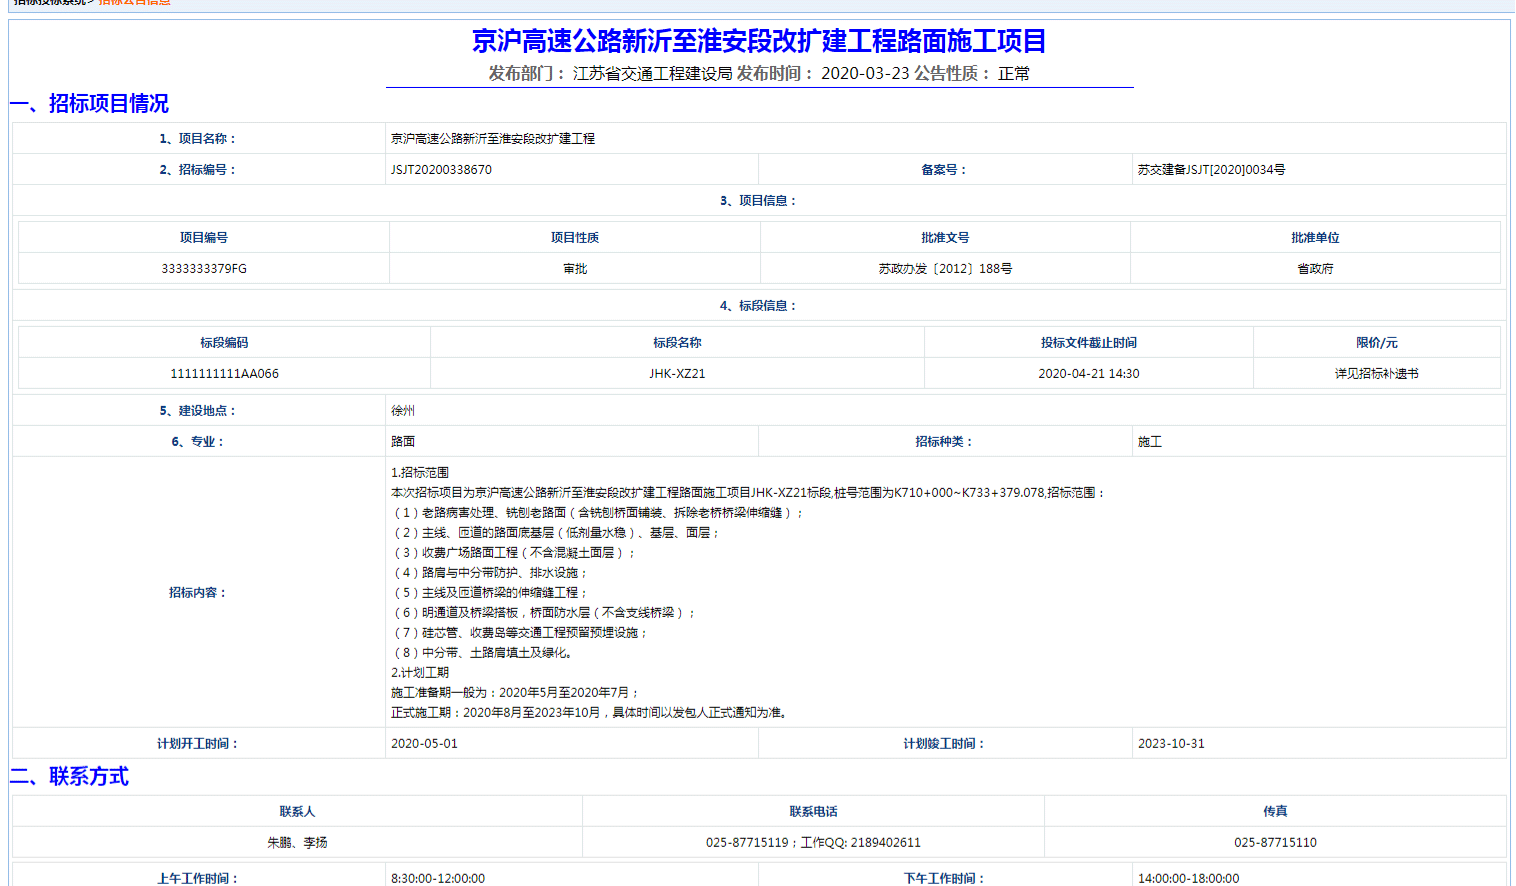Screen dimensions: 1516x886
Task: Click the 二、联系方式 section heading
Action: (69, 777)
